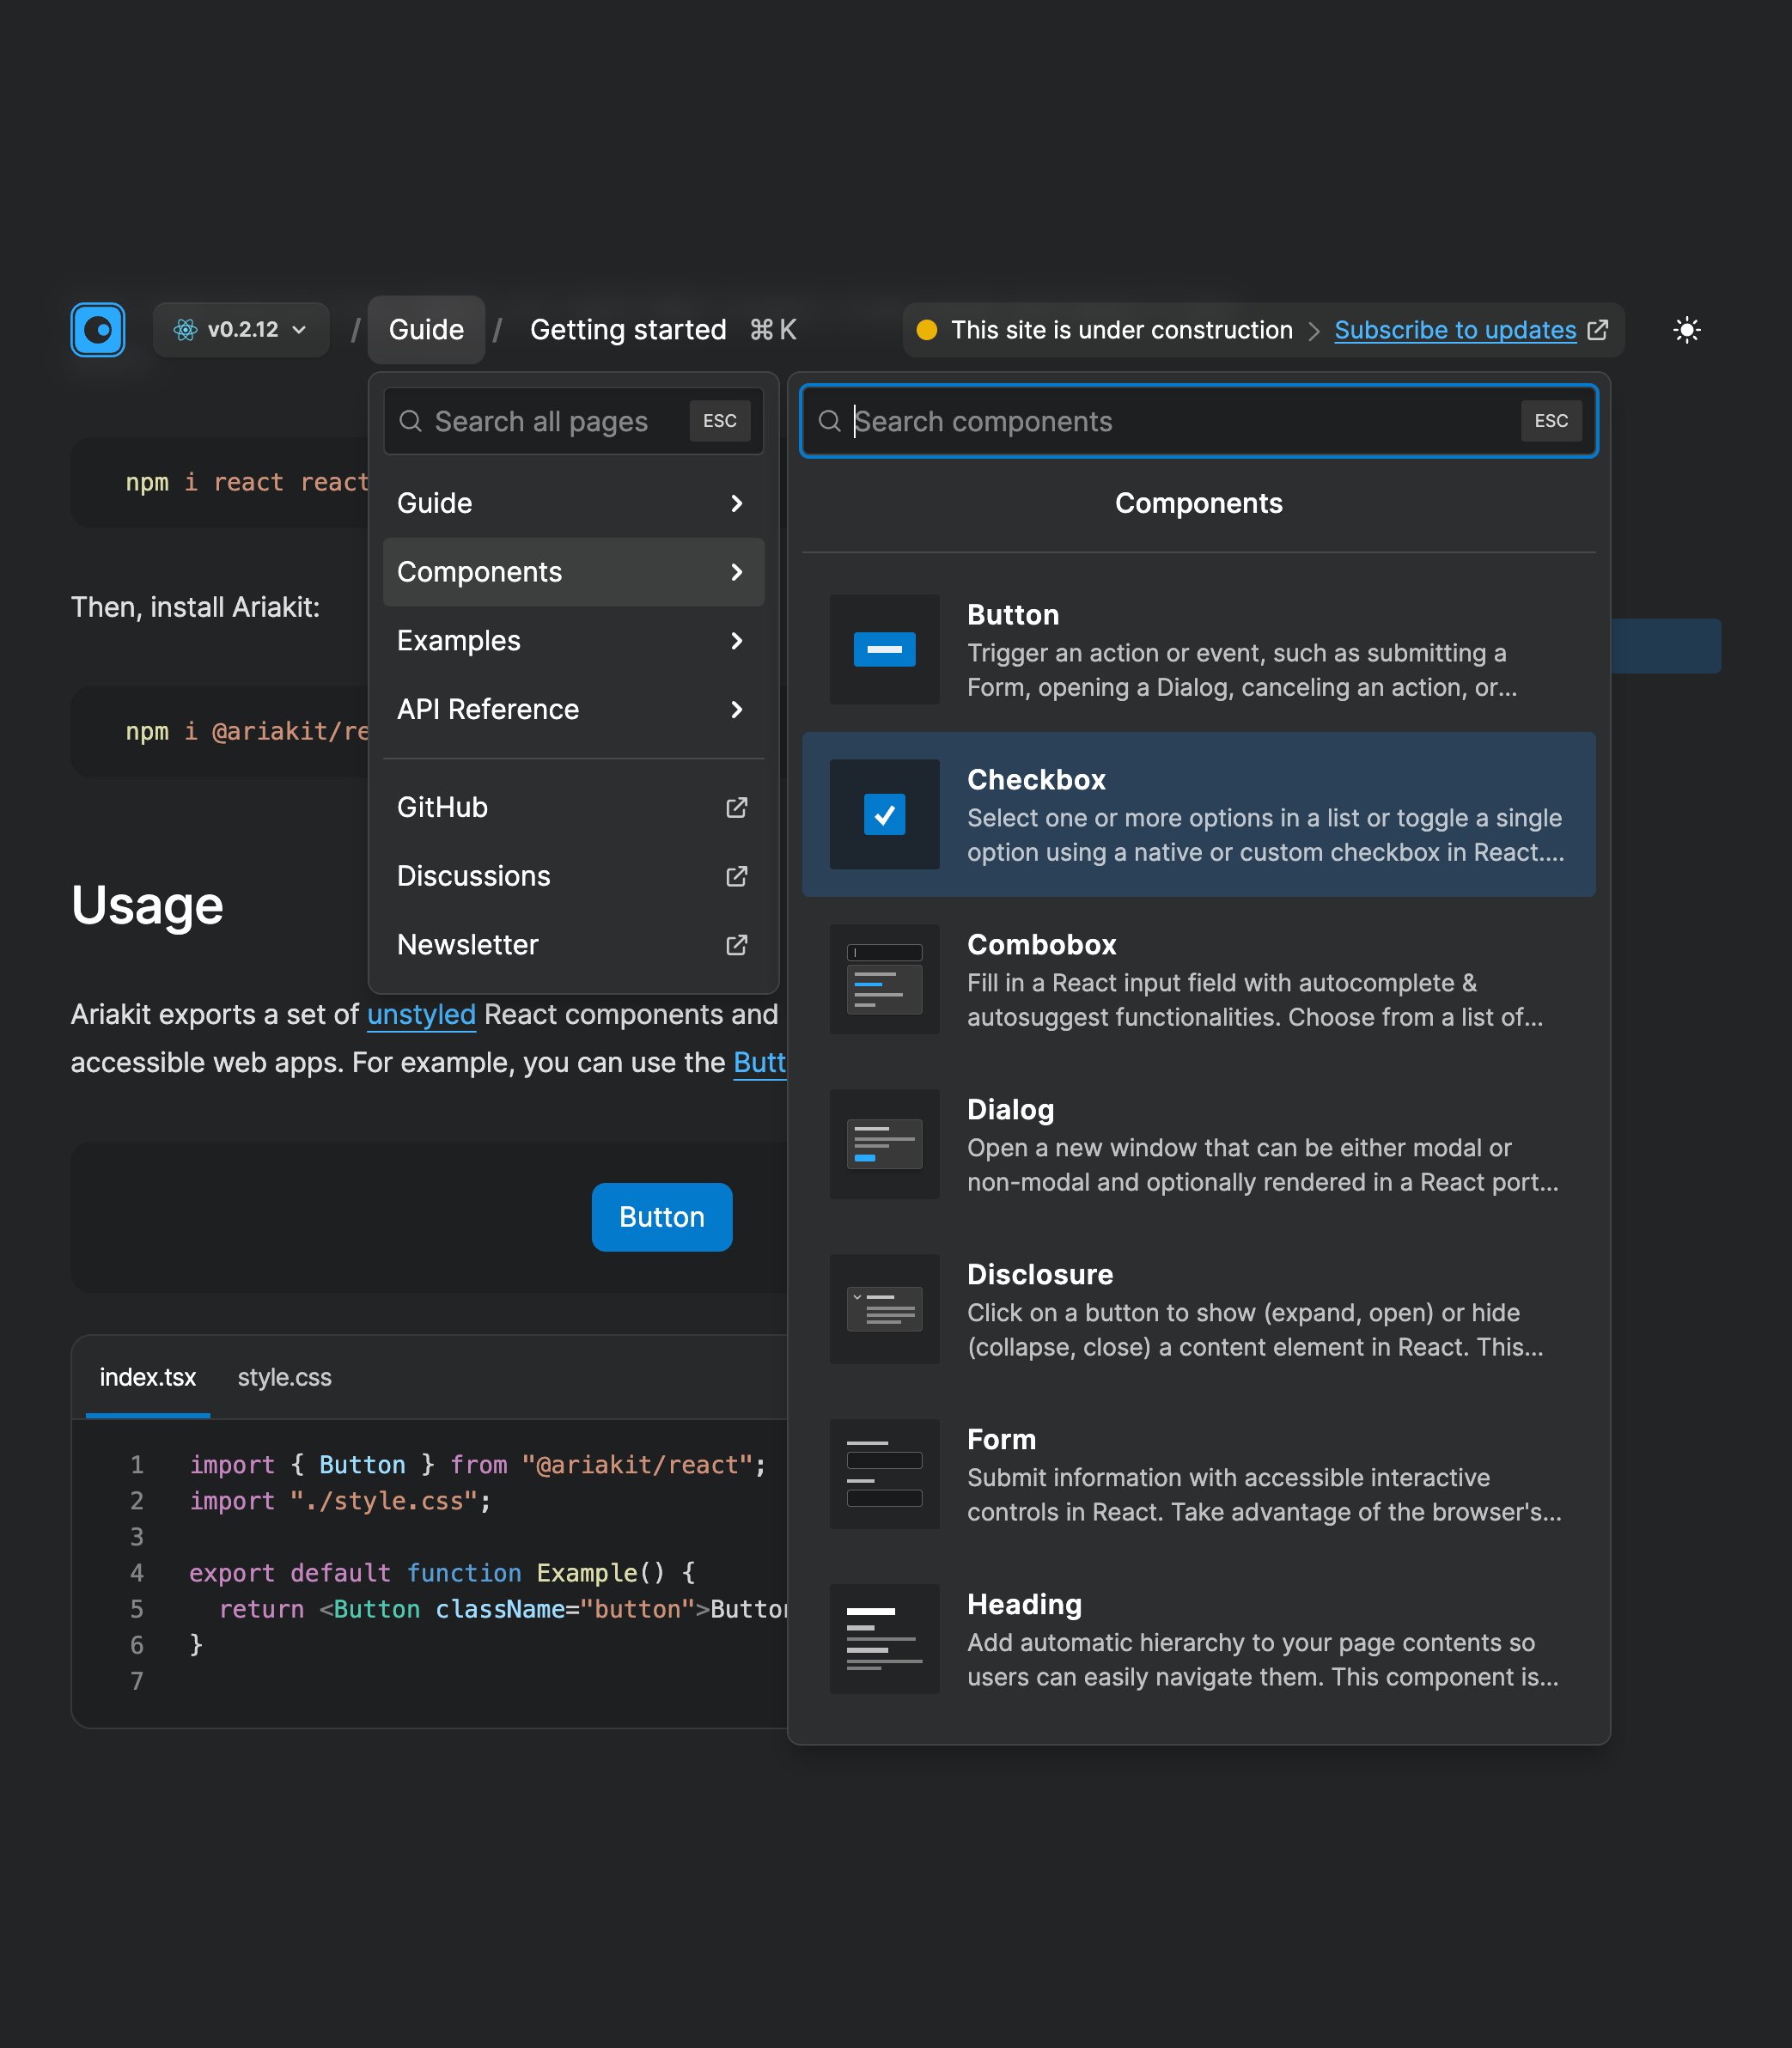Click the Discussions external-link icon

(737, 877)
